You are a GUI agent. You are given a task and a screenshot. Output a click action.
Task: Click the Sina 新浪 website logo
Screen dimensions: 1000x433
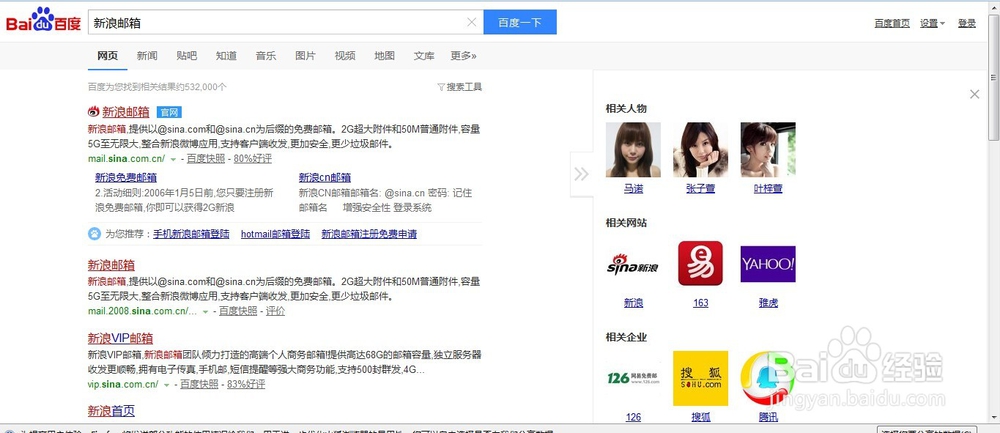(x=633, y=263)
